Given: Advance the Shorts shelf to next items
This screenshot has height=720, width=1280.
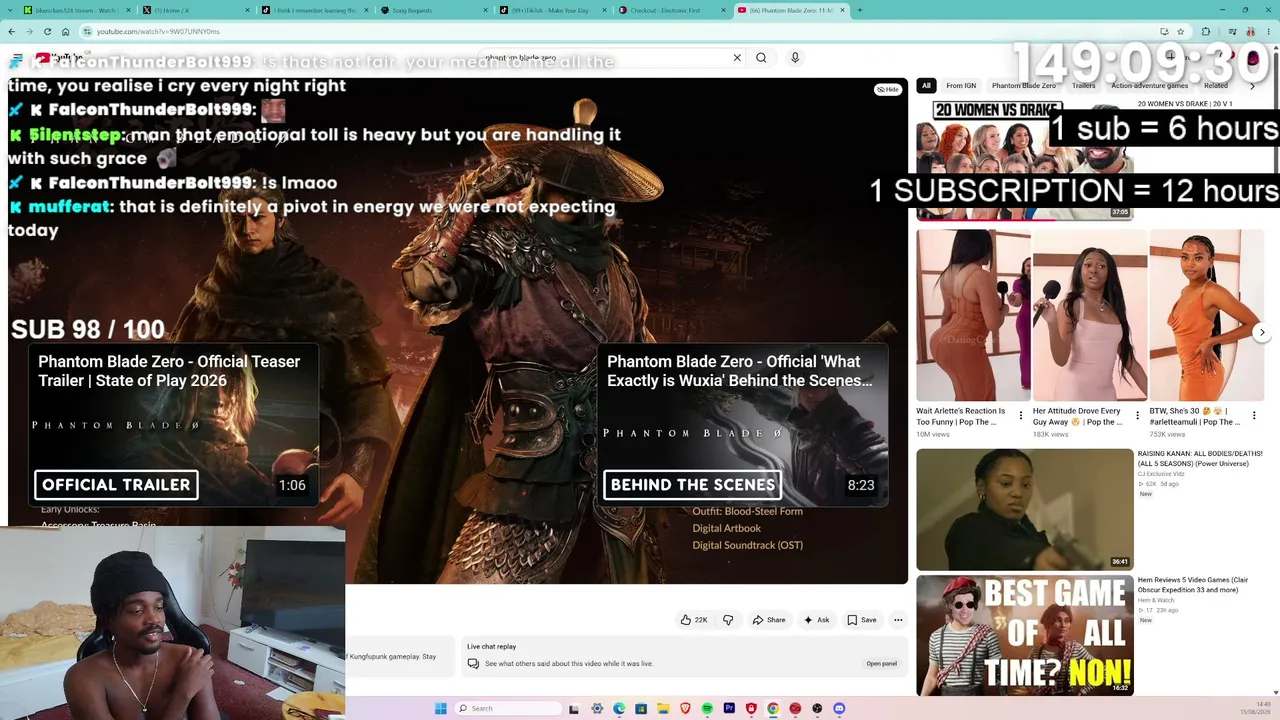Looking at the screenshot, I should point(1262,332).
